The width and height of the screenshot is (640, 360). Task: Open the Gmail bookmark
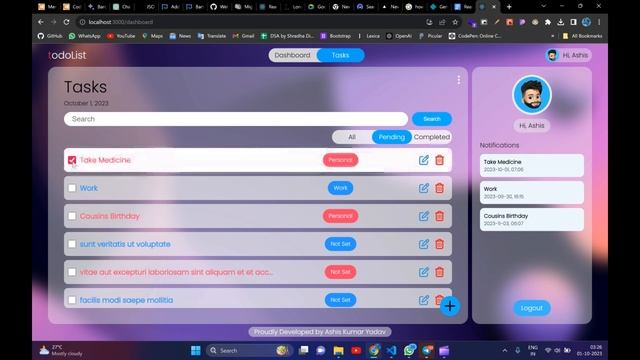point(243,36)
